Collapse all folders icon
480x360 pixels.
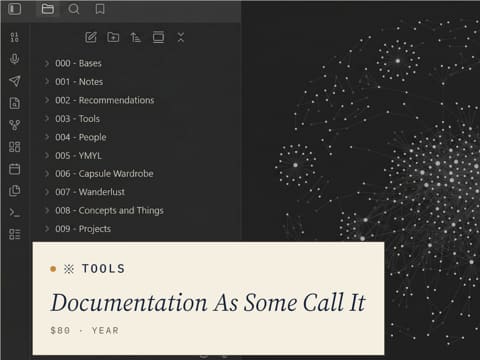(181, 37)
